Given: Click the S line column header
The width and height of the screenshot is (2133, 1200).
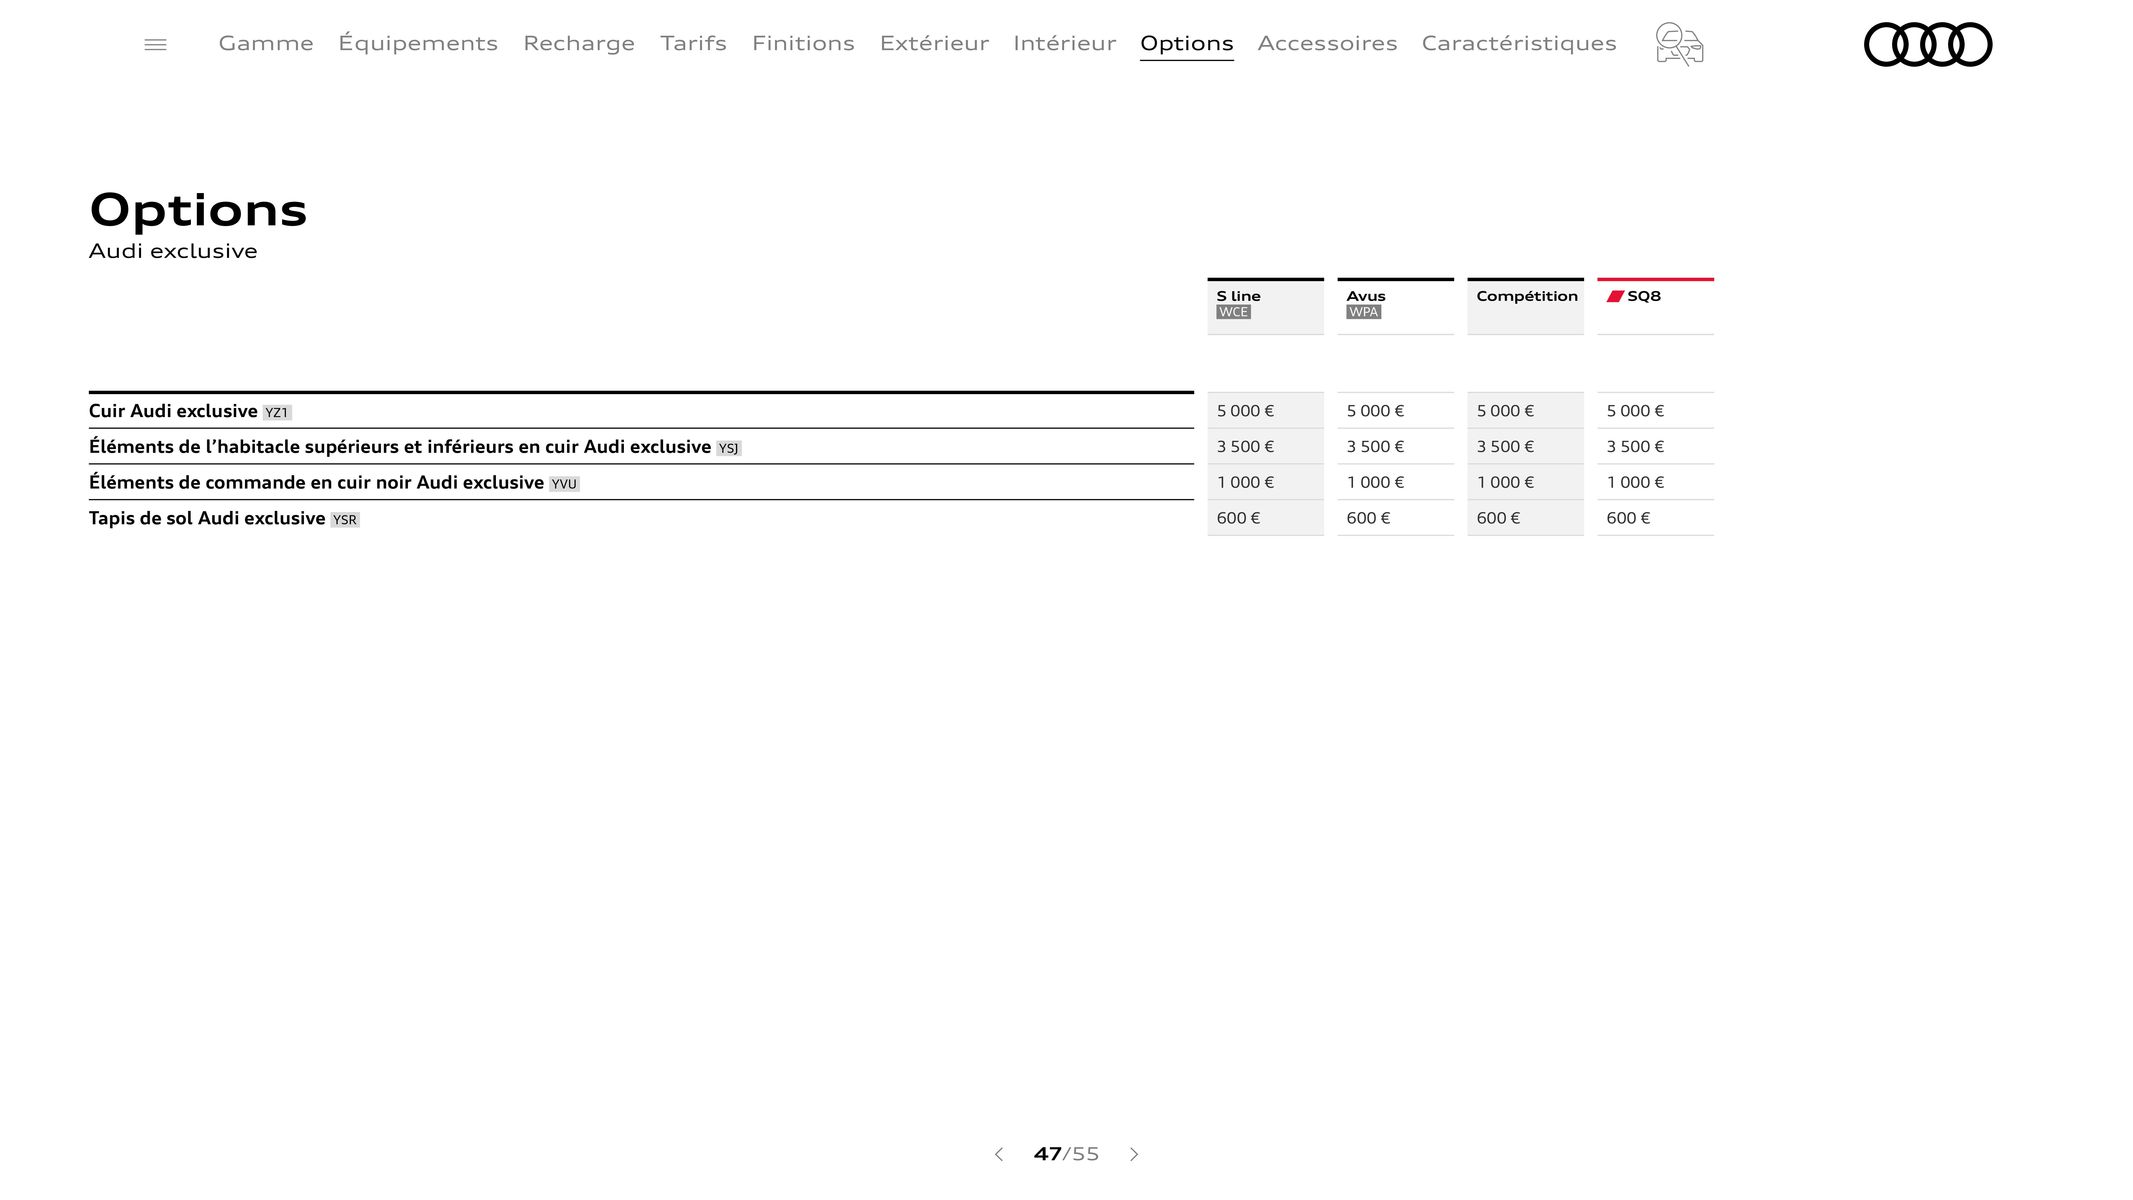Looking at the screenshot, I should pos(1265,306).
